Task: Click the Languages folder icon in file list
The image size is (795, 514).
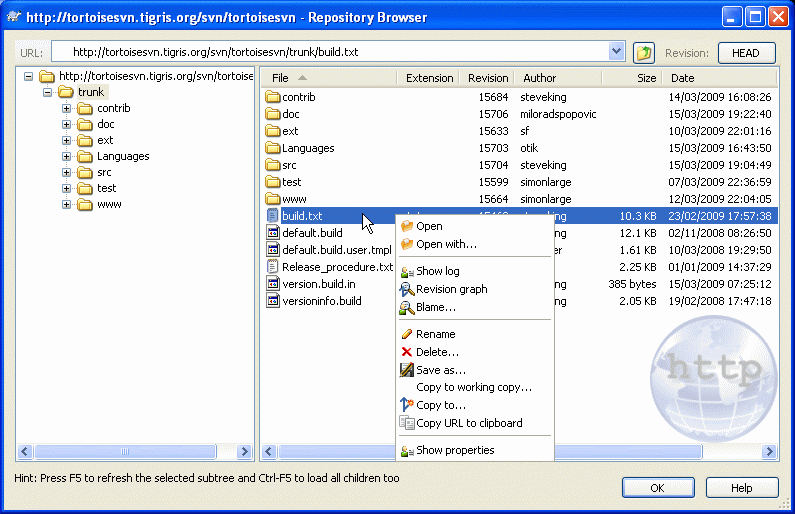Action: click(x=273, y=148)
